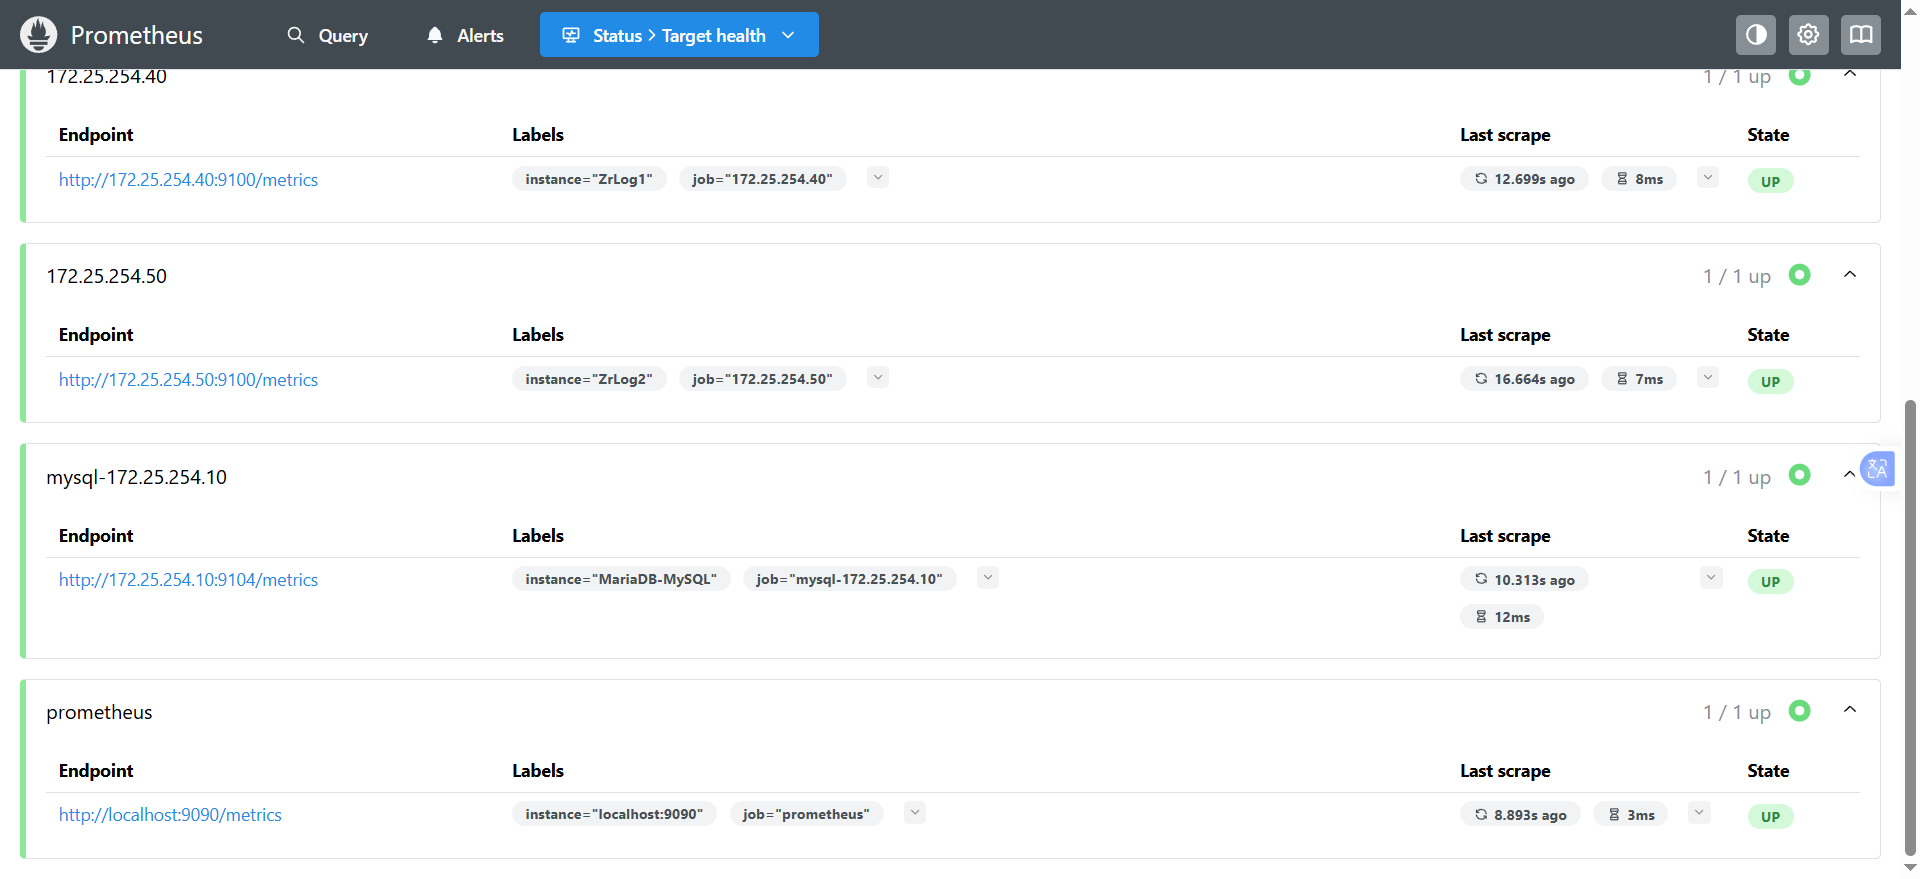Expand labels for localhost:9090 target
The height and width of the screenshot is (879, 1920).
pos(915,813)
